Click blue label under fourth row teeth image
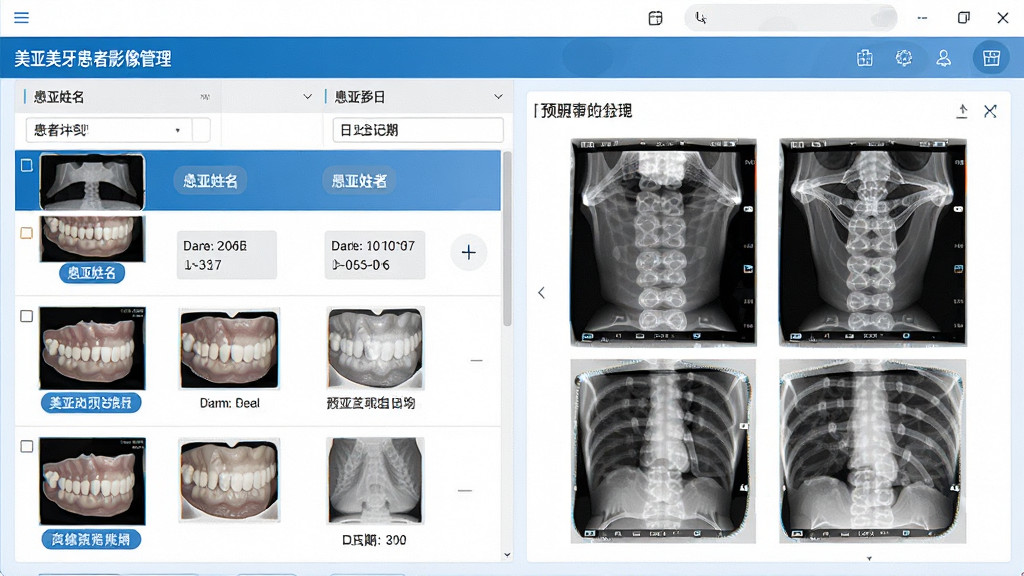1024x576 pixels. pos(91,539)
